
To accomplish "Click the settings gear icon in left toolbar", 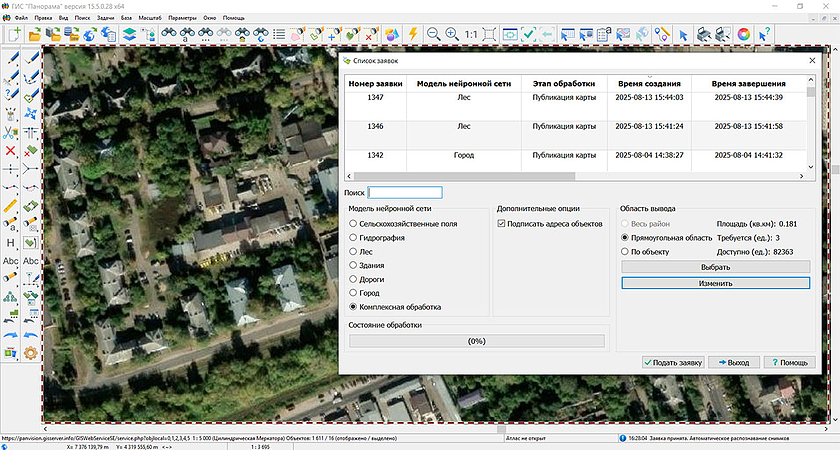I will (x=31, y=352).
